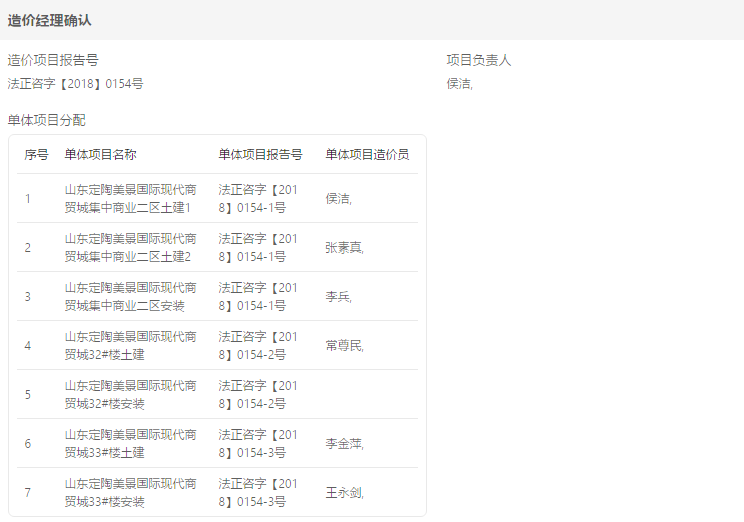Click cost engineer 李兵
Viewport: 744px width, 522px height.
point(338,297)
